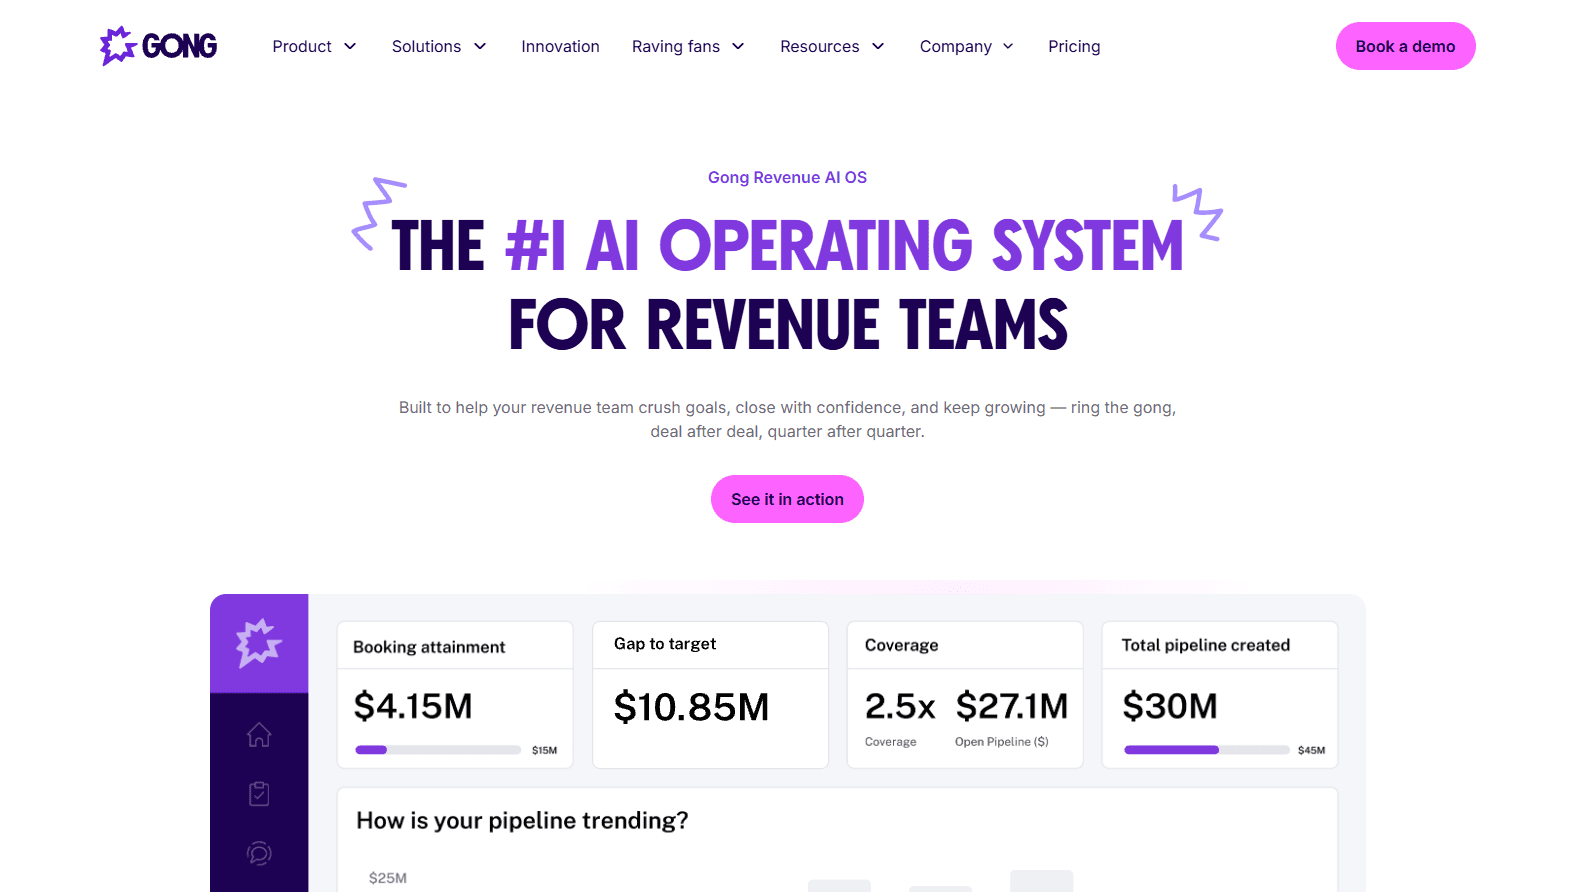Click the Gap to target card title
Screen dimensions: 1576x892
(665, 644)
